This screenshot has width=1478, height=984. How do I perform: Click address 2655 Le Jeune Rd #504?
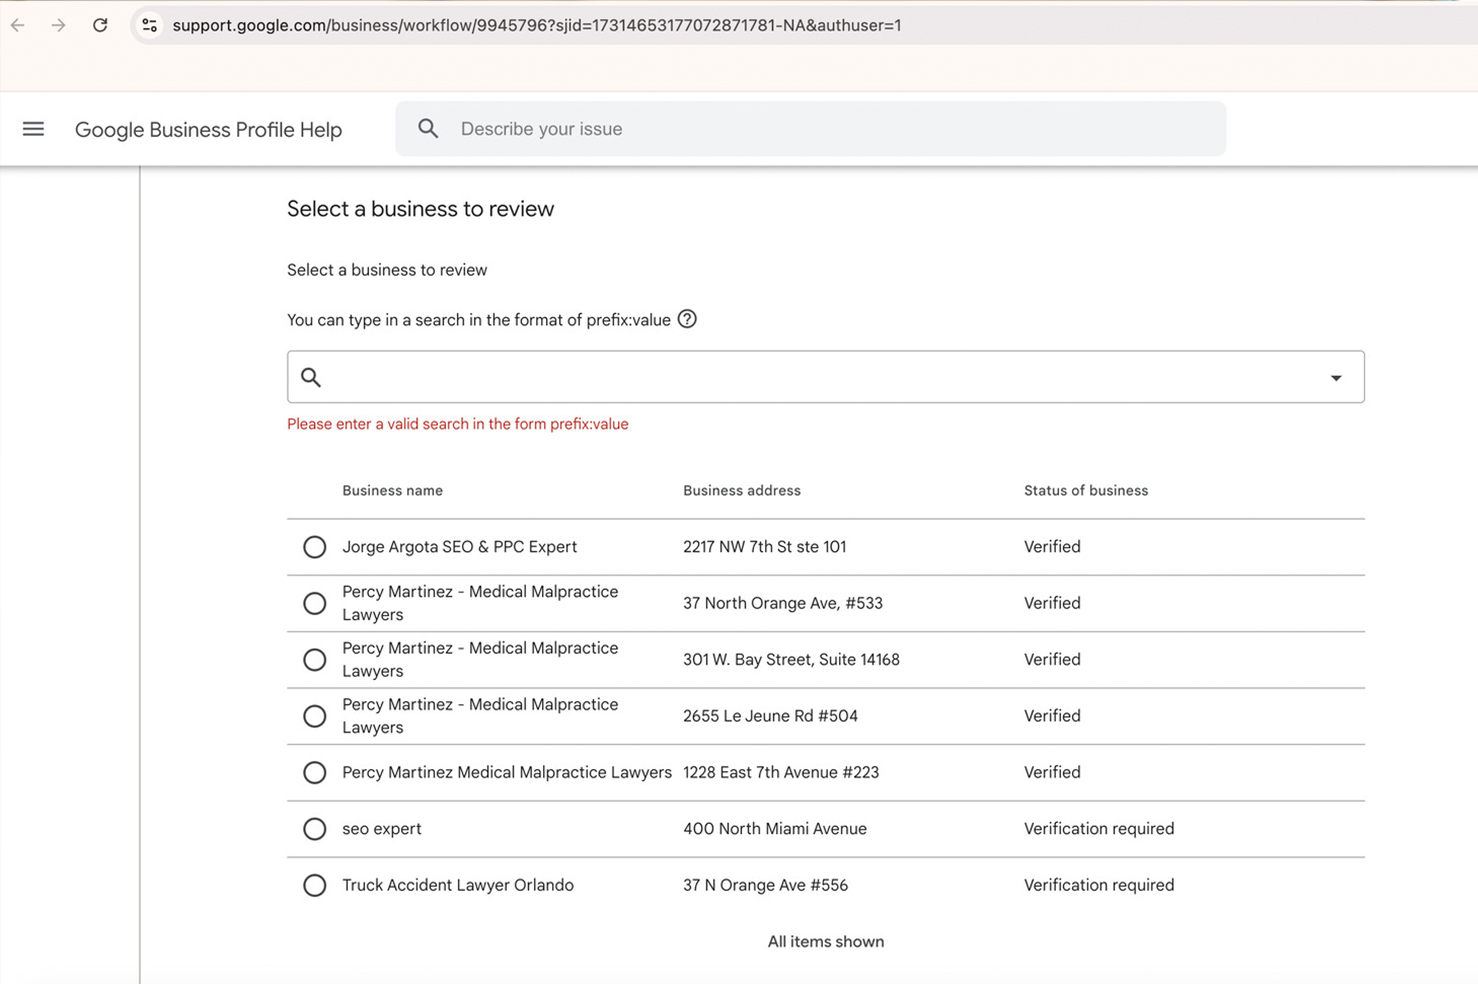pos(770,716)
